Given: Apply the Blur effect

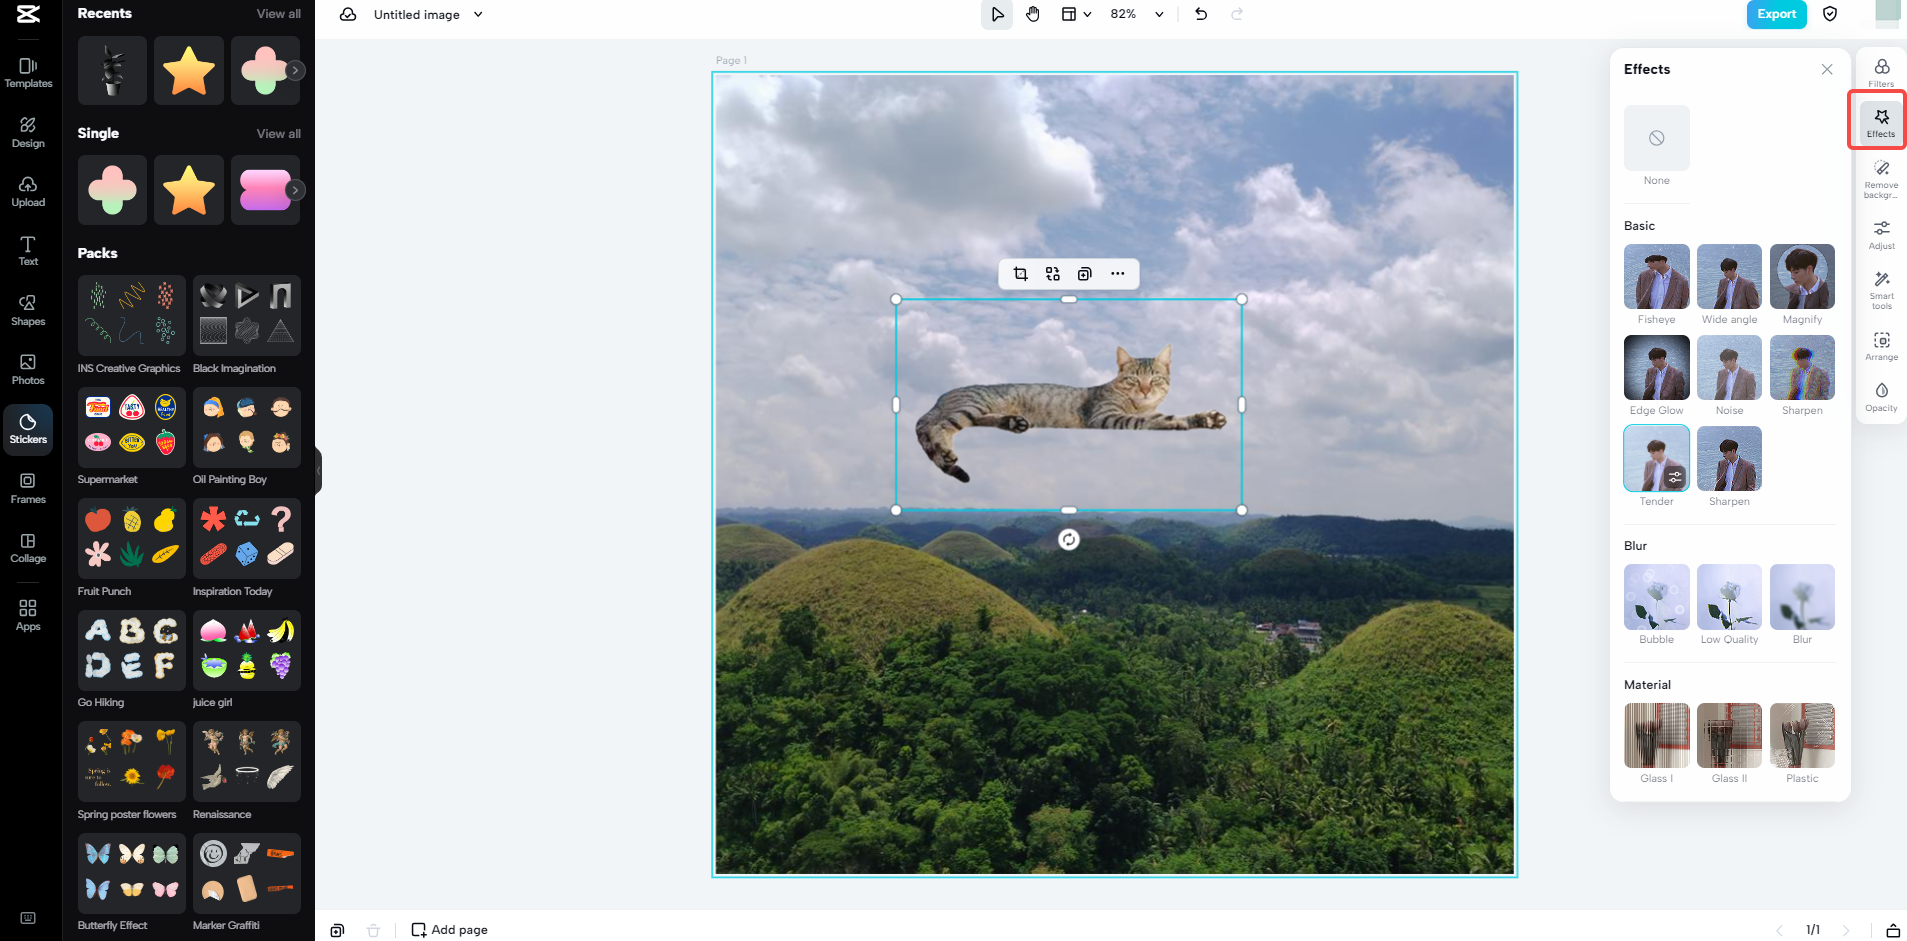Looking at the screenshot, I should pos(1803,597).
